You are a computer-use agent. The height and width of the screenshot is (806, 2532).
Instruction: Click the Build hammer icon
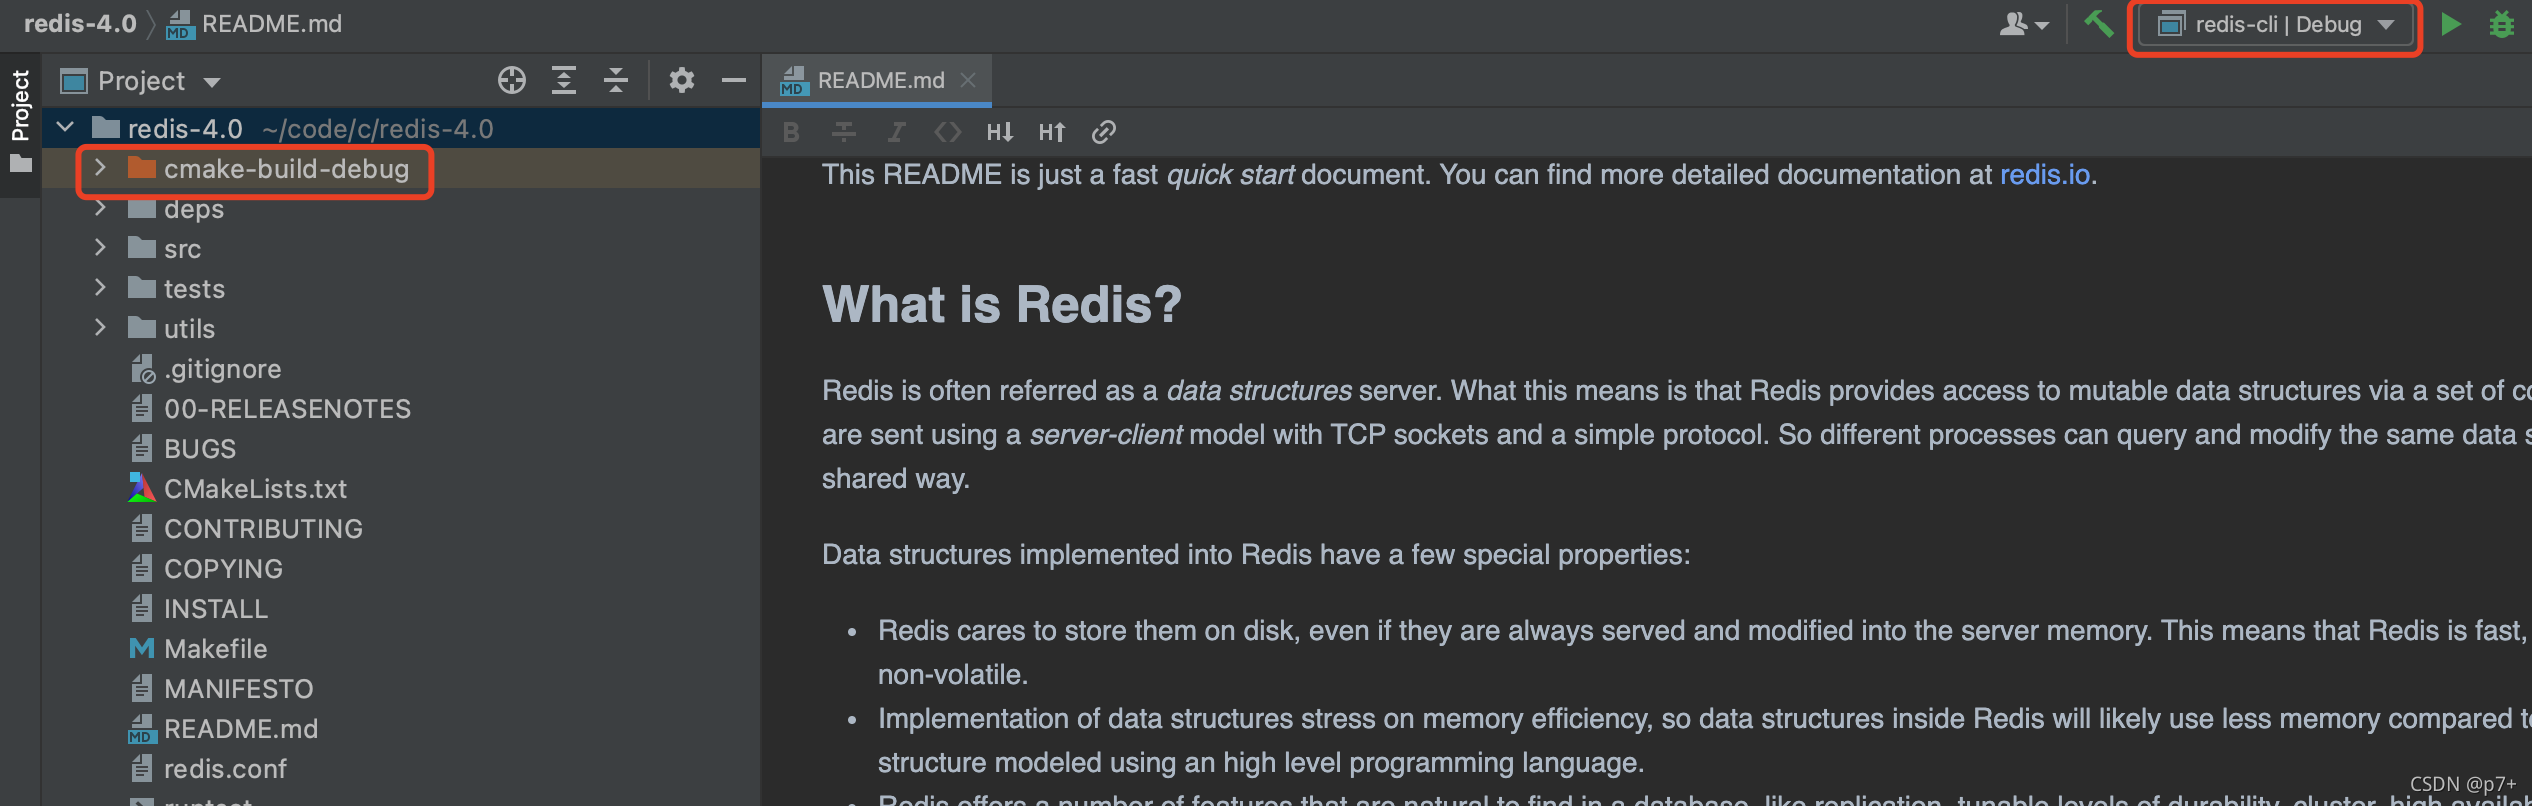click(2098, 23)
